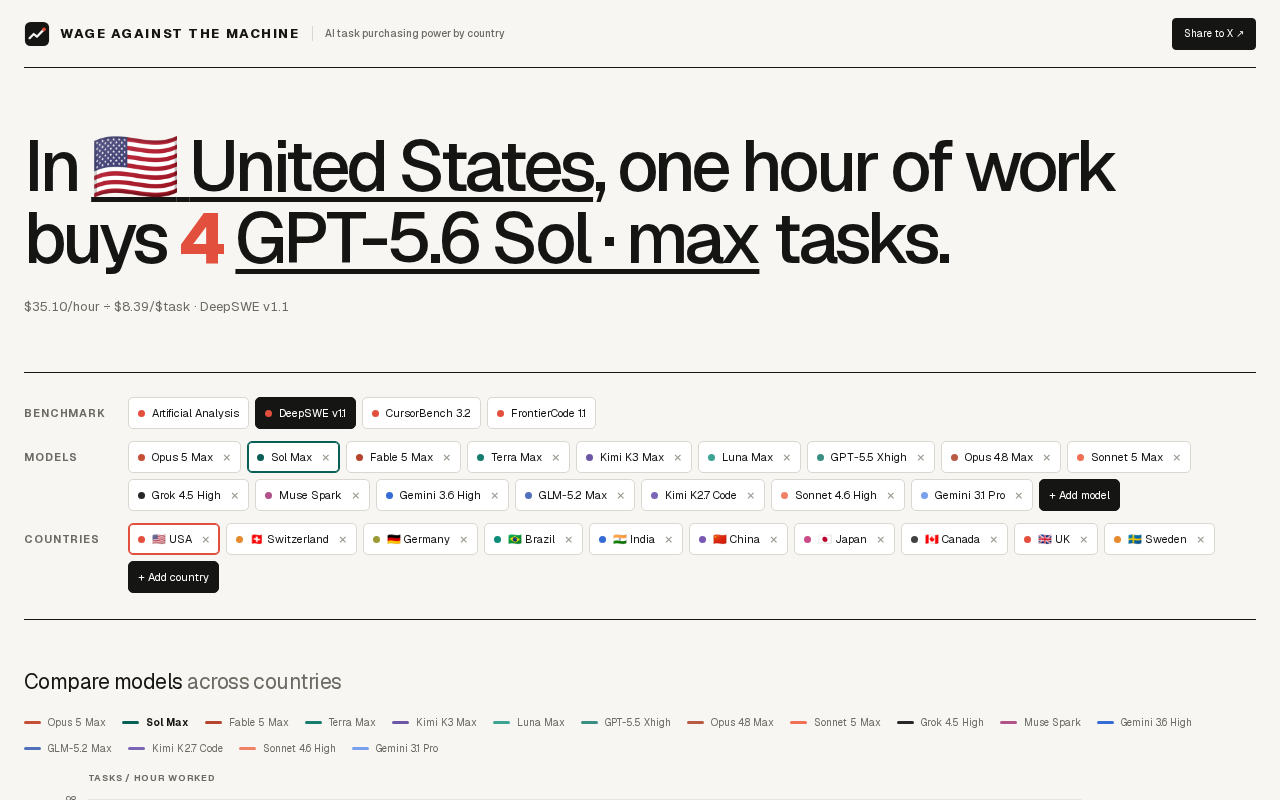Remove UK from countries
This screenshot has height=800, width=1280.
1084,539
